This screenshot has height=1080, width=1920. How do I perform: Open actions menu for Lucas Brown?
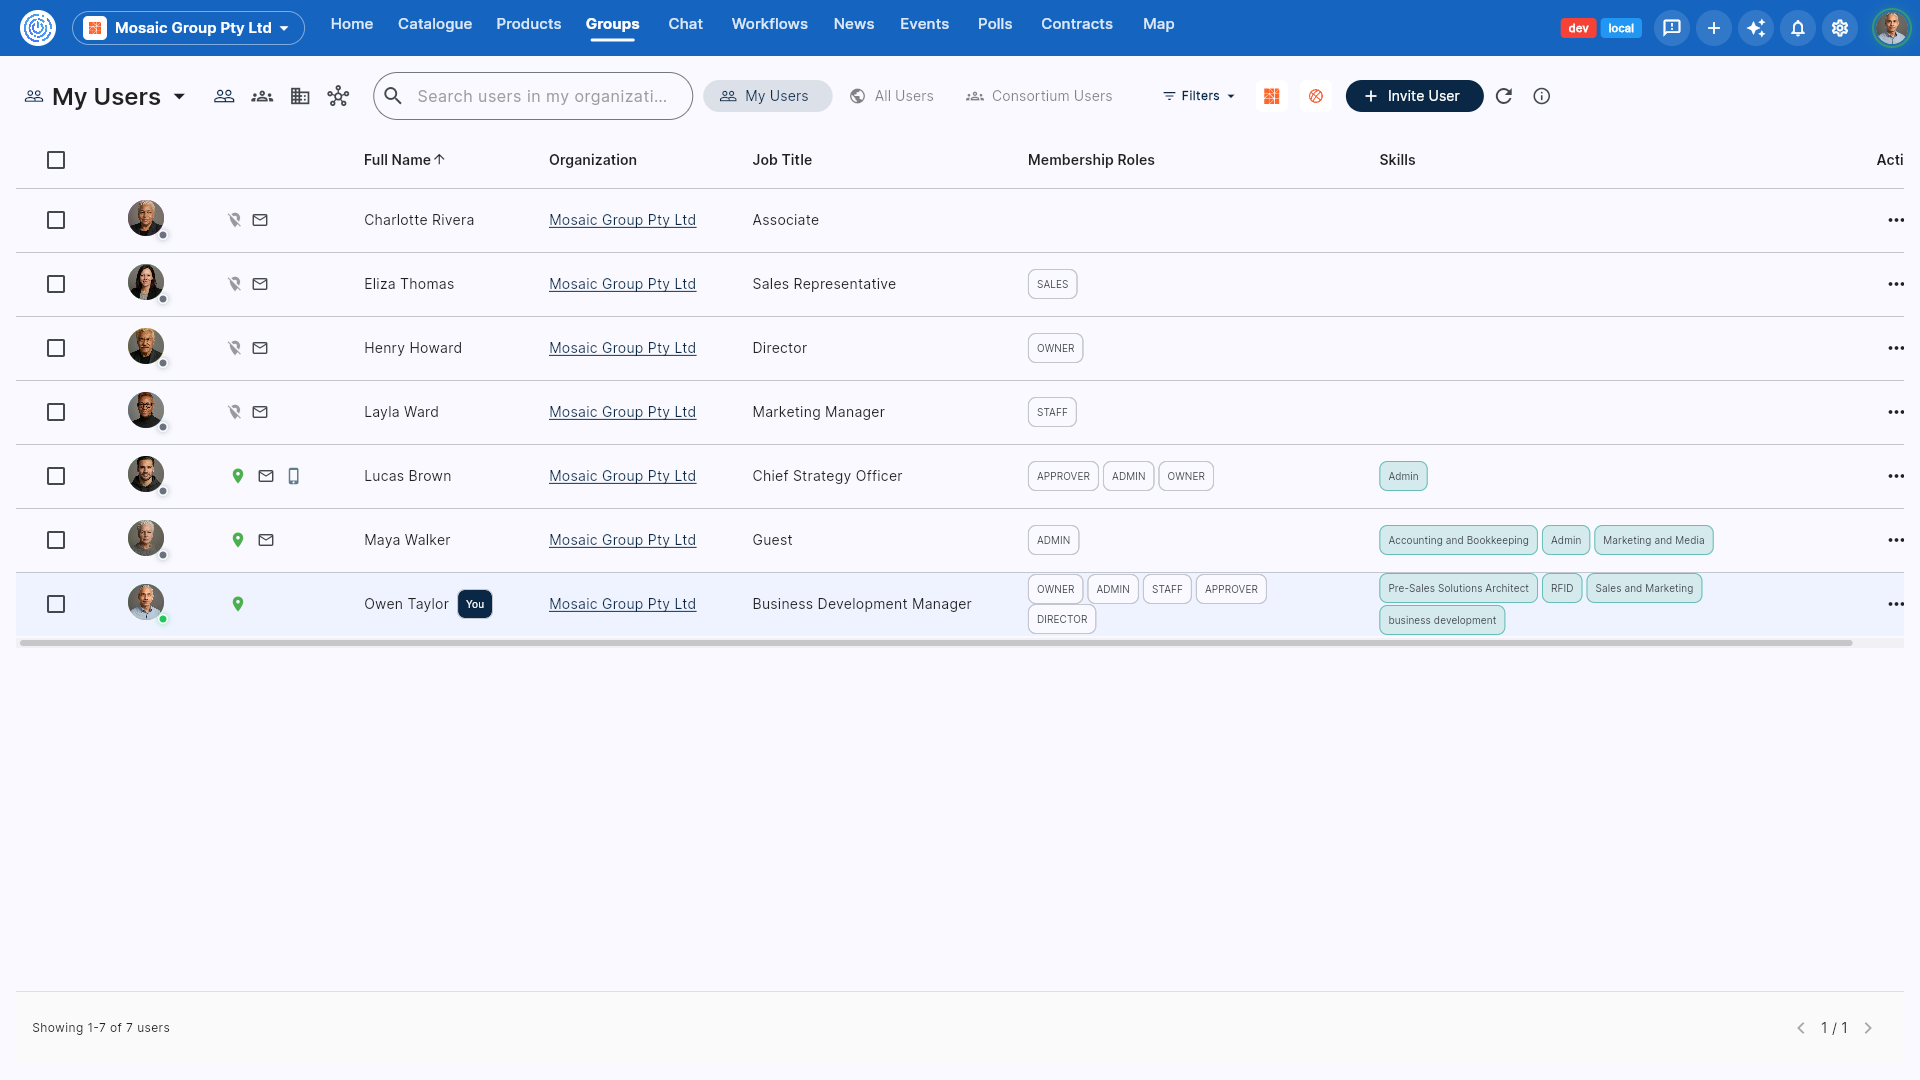coord(1896,476)
